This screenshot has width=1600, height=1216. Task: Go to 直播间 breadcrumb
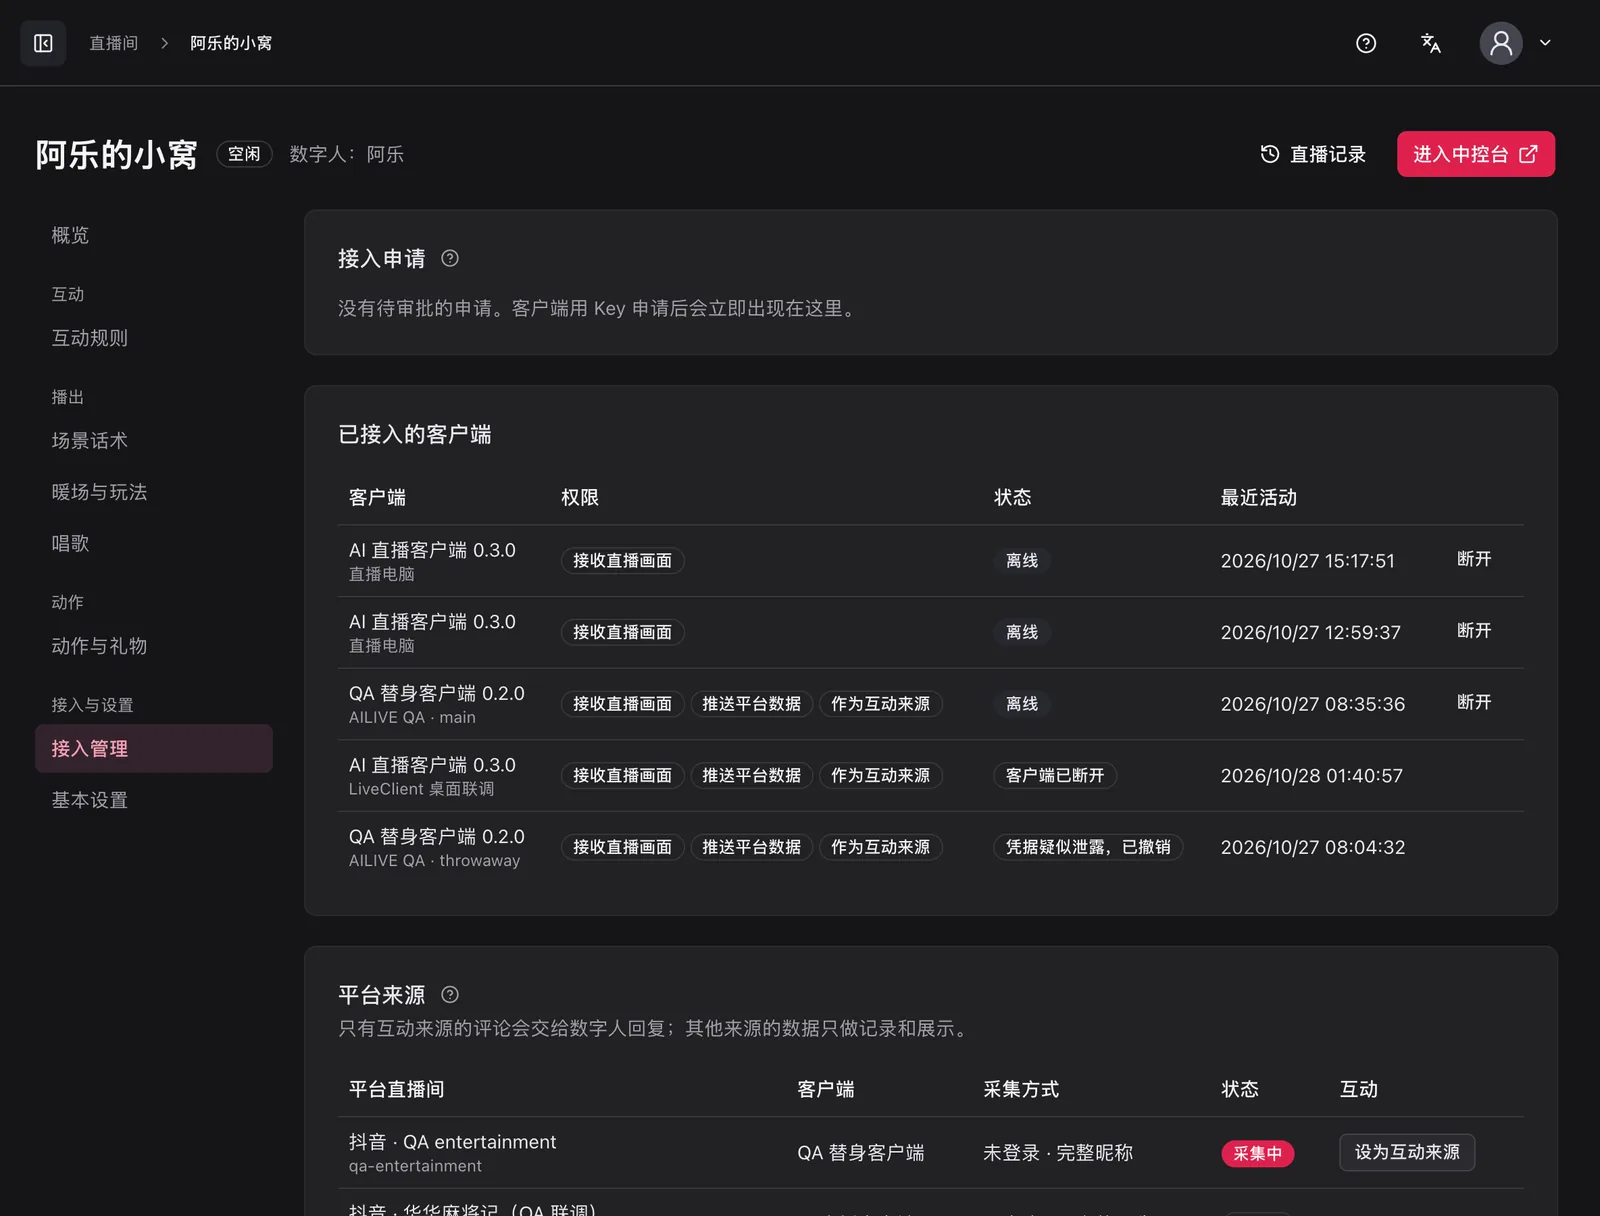click(x=113, y=43)
